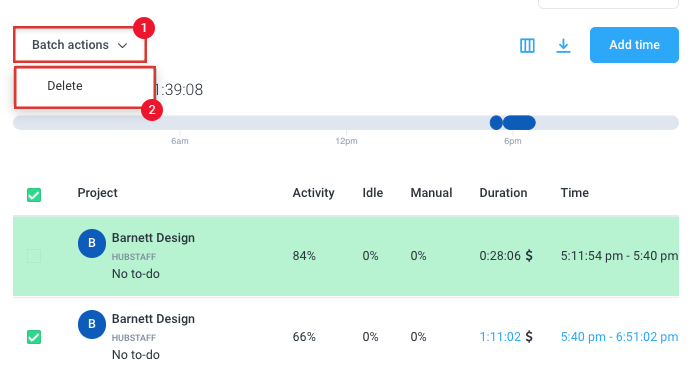Open the 5:40 pm - 6:51:02 pm time link
Image resolution: width=700 pixels, height=388 pixels.
pyautogui.click(x=619, y=337)
